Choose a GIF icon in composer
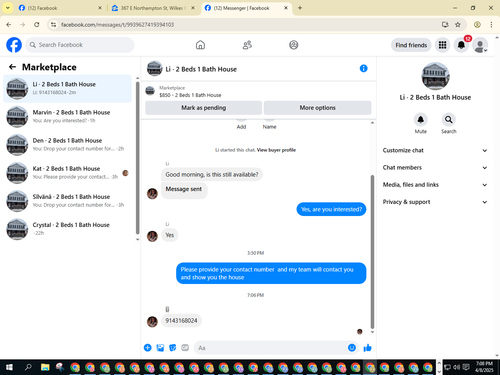 pyautogui.click(x=185, y=348)
